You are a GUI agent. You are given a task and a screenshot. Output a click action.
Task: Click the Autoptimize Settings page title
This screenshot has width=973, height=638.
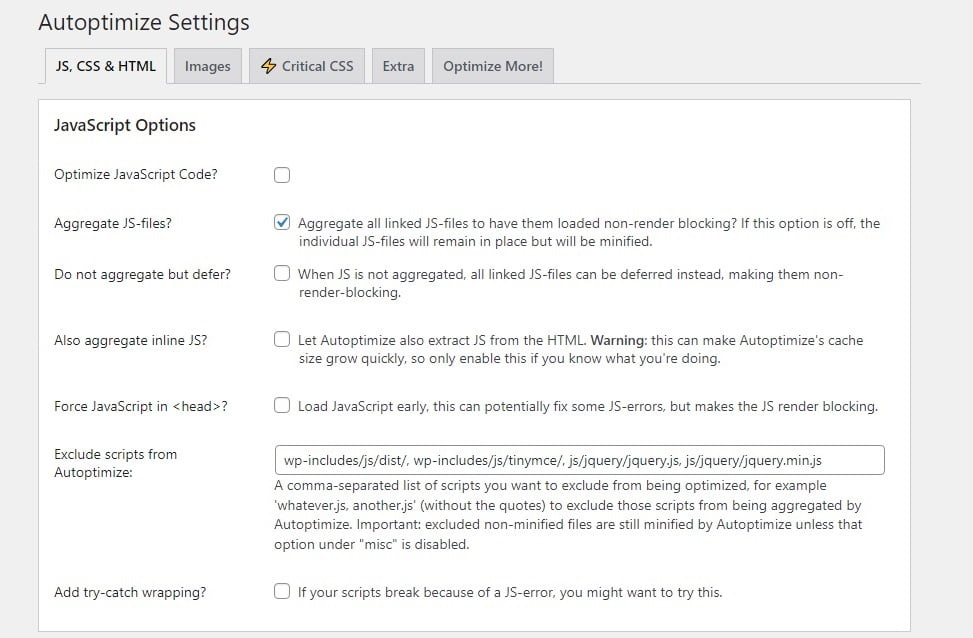(143, 22)
